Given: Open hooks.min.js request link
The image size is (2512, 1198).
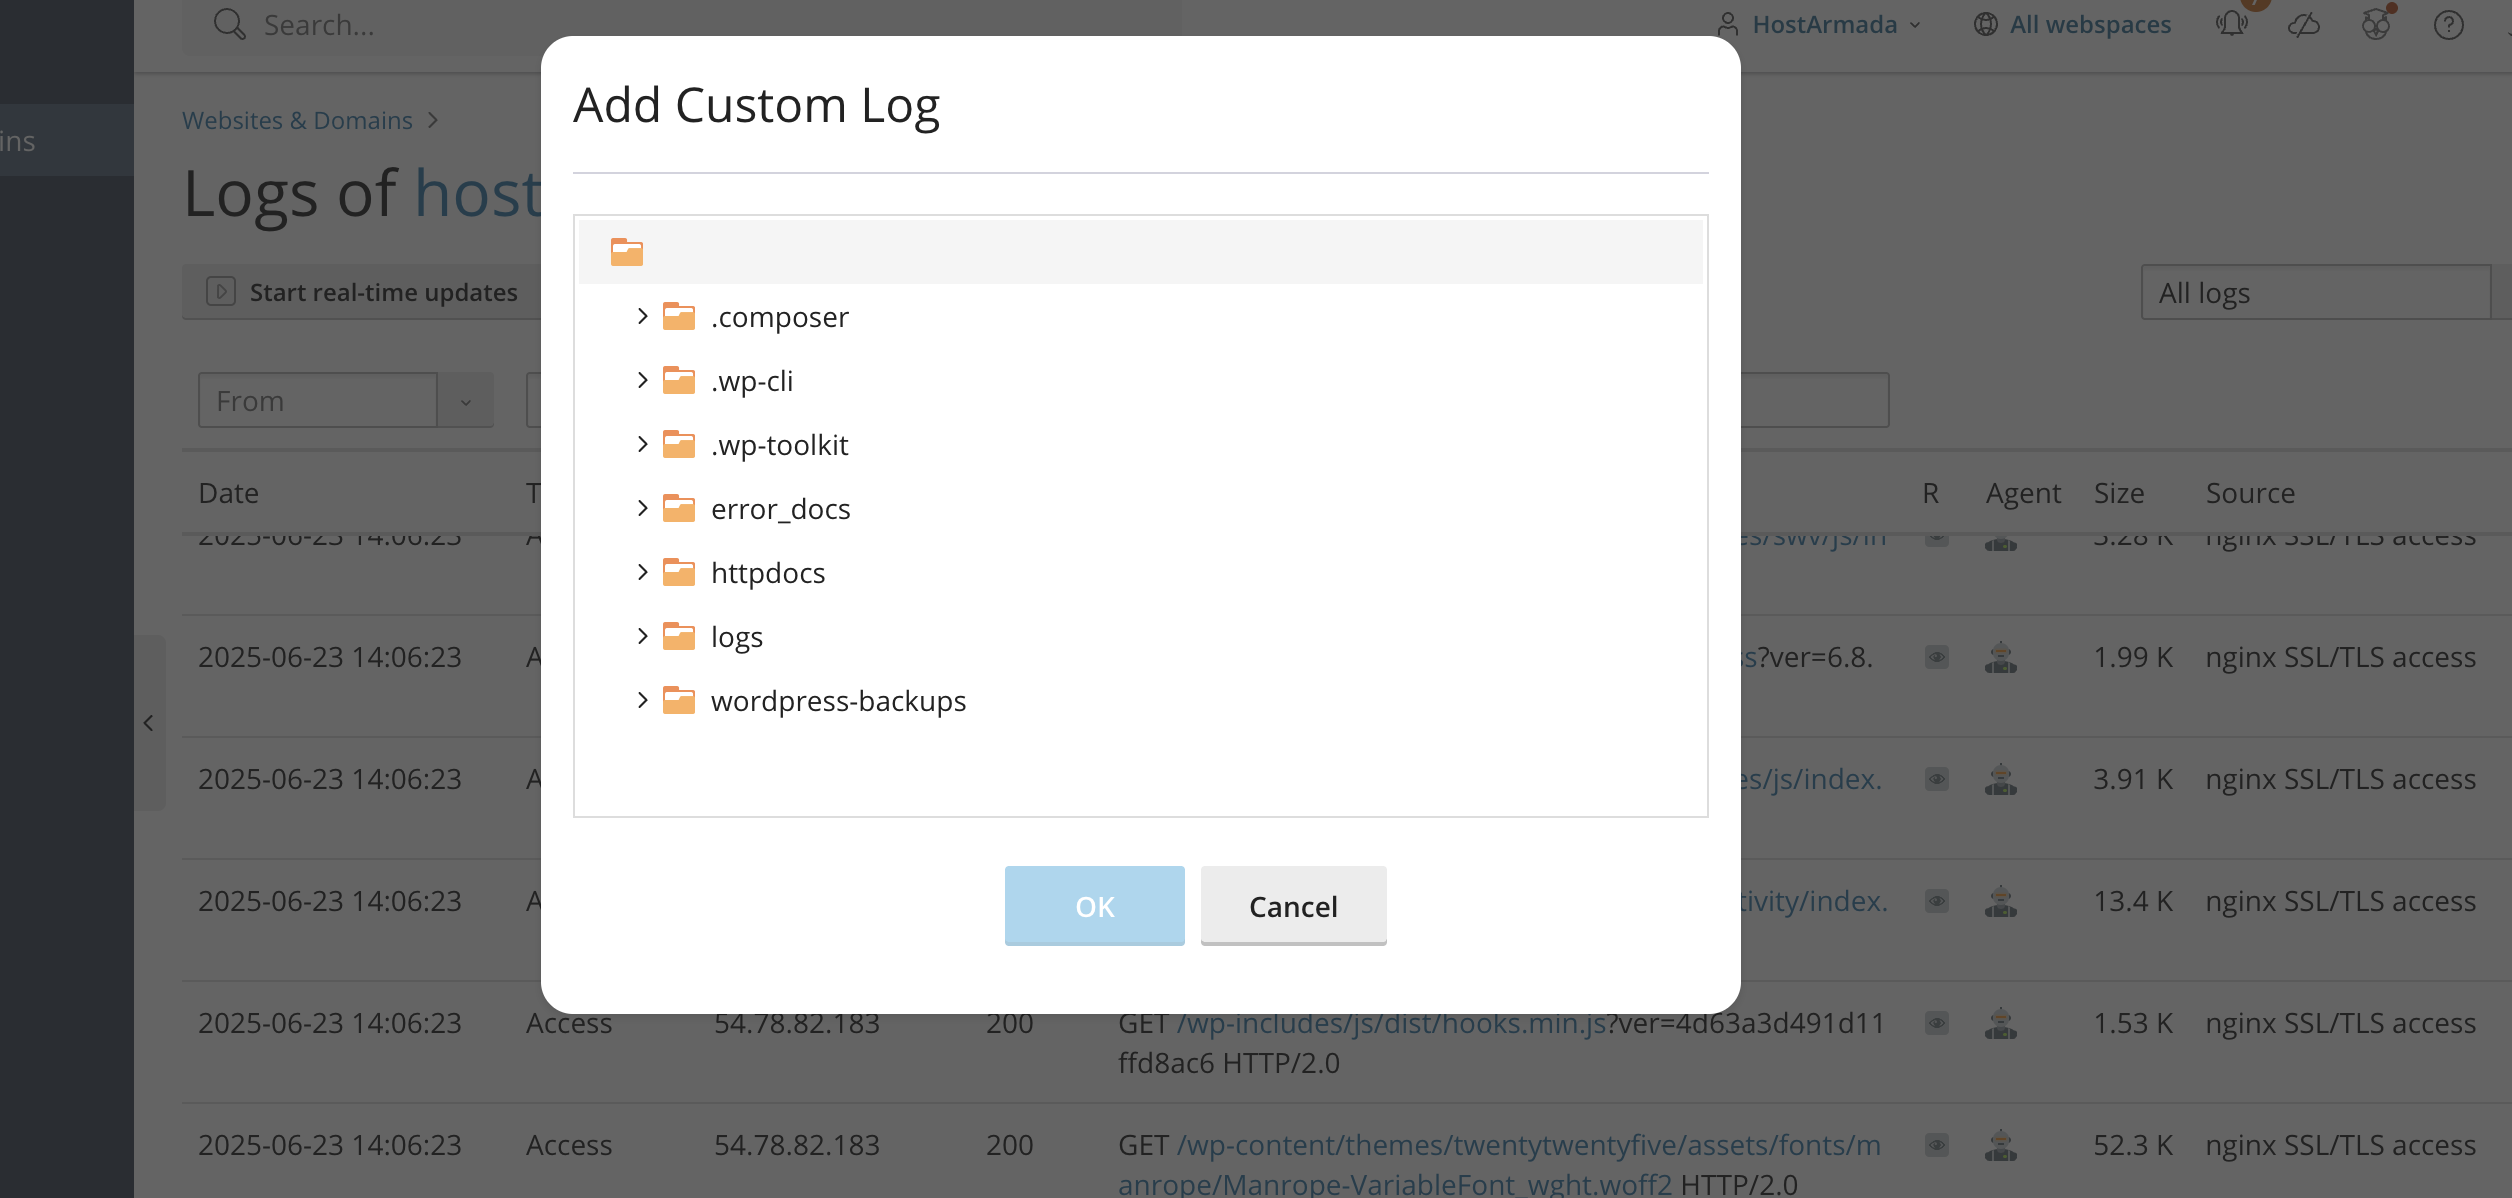Looking at the screenshot, I should [x=1392, y=1023].
